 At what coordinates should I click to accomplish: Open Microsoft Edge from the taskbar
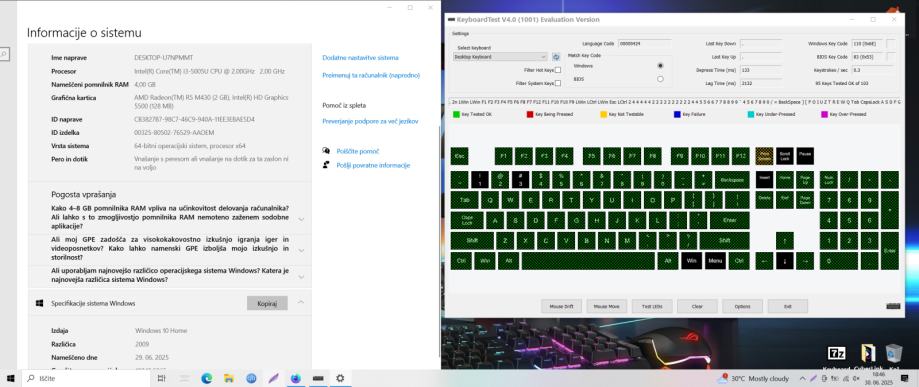coord(206,379)
